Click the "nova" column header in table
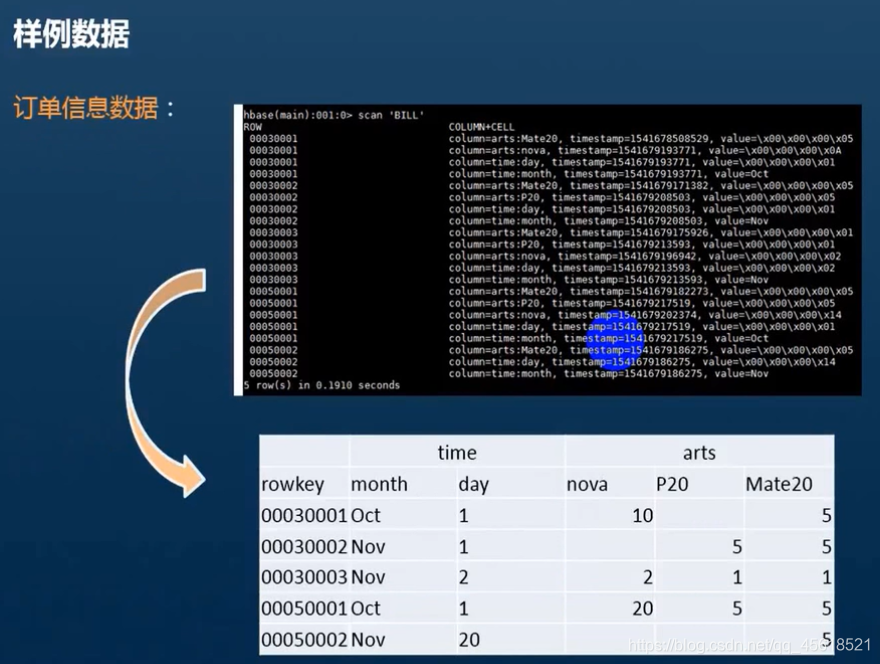This screenshot has width=880, height=664. [x=587, y=484]
